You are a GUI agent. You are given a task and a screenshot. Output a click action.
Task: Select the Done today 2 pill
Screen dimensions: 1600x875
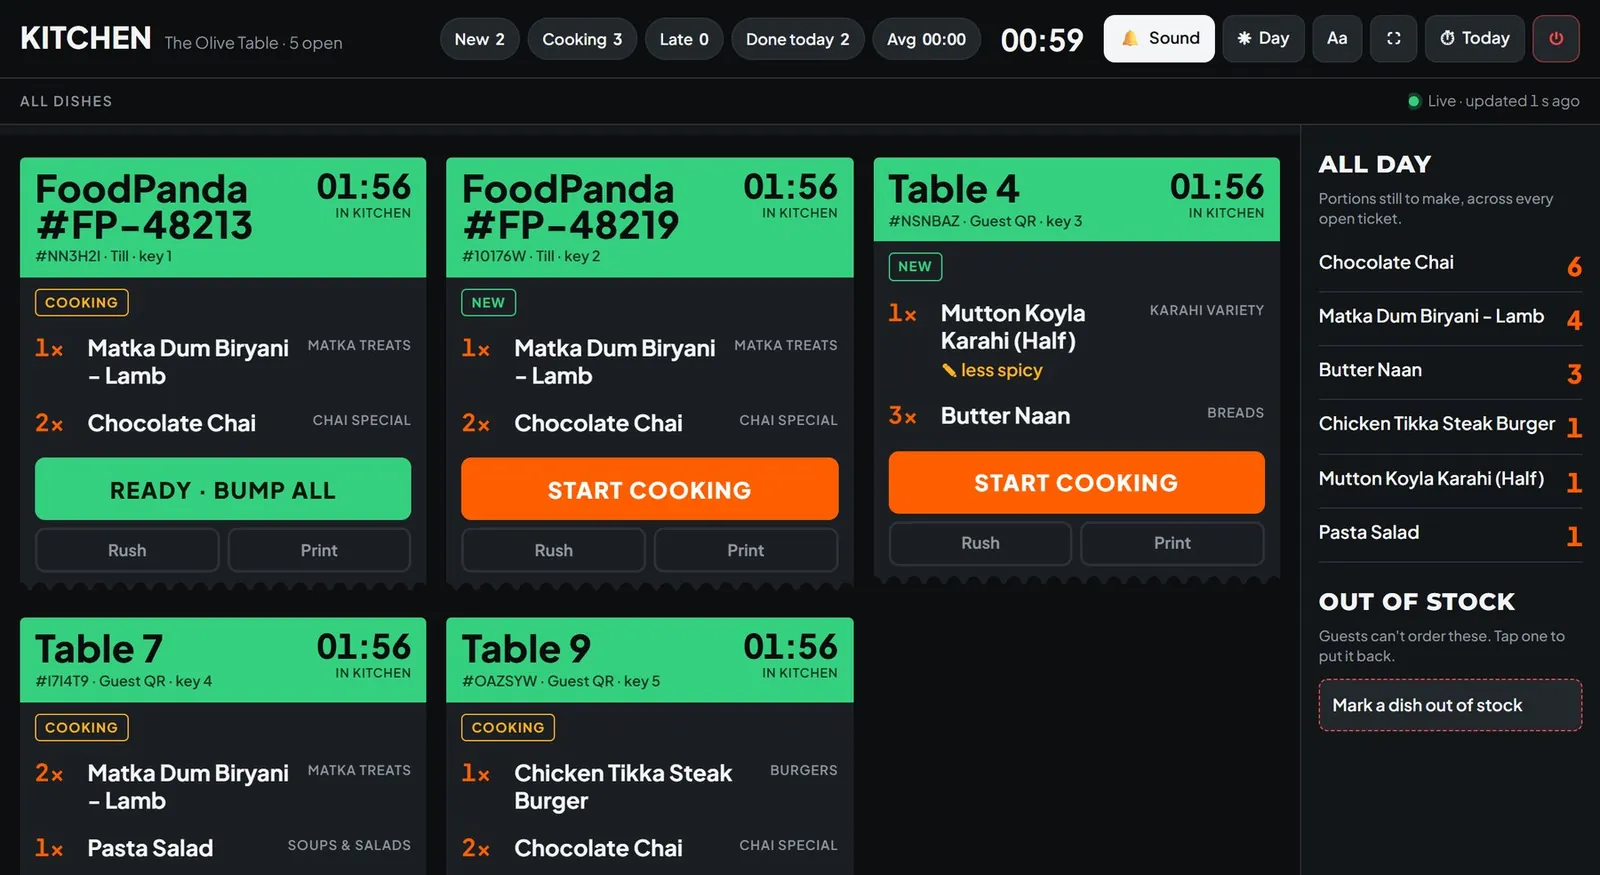coord(797,39)
